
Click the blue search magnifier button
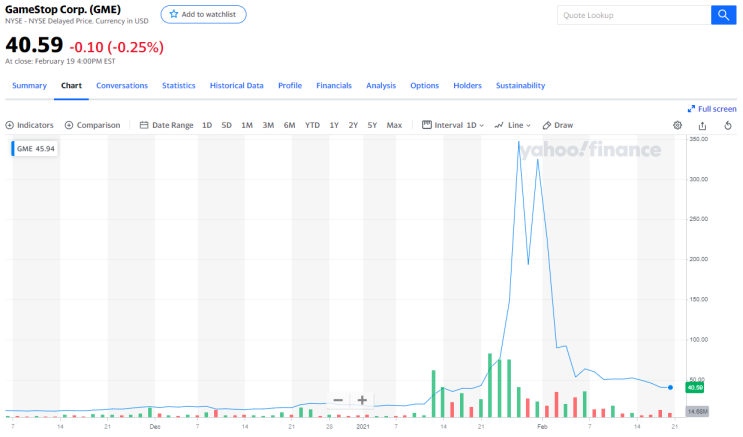pos(723,15)
